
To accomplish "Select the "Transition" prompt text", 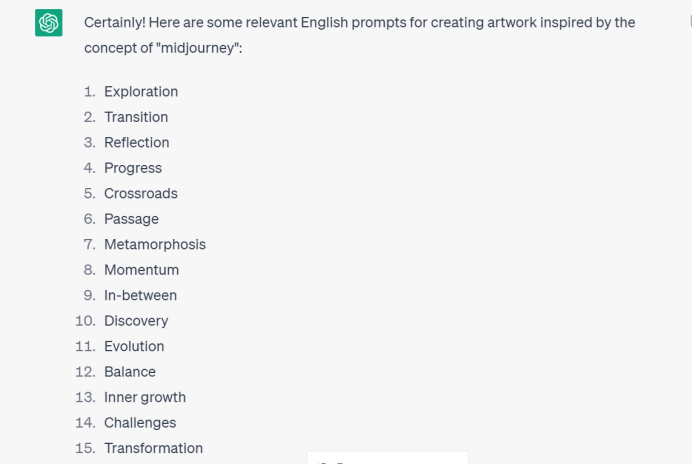I will tap(136, 117).
